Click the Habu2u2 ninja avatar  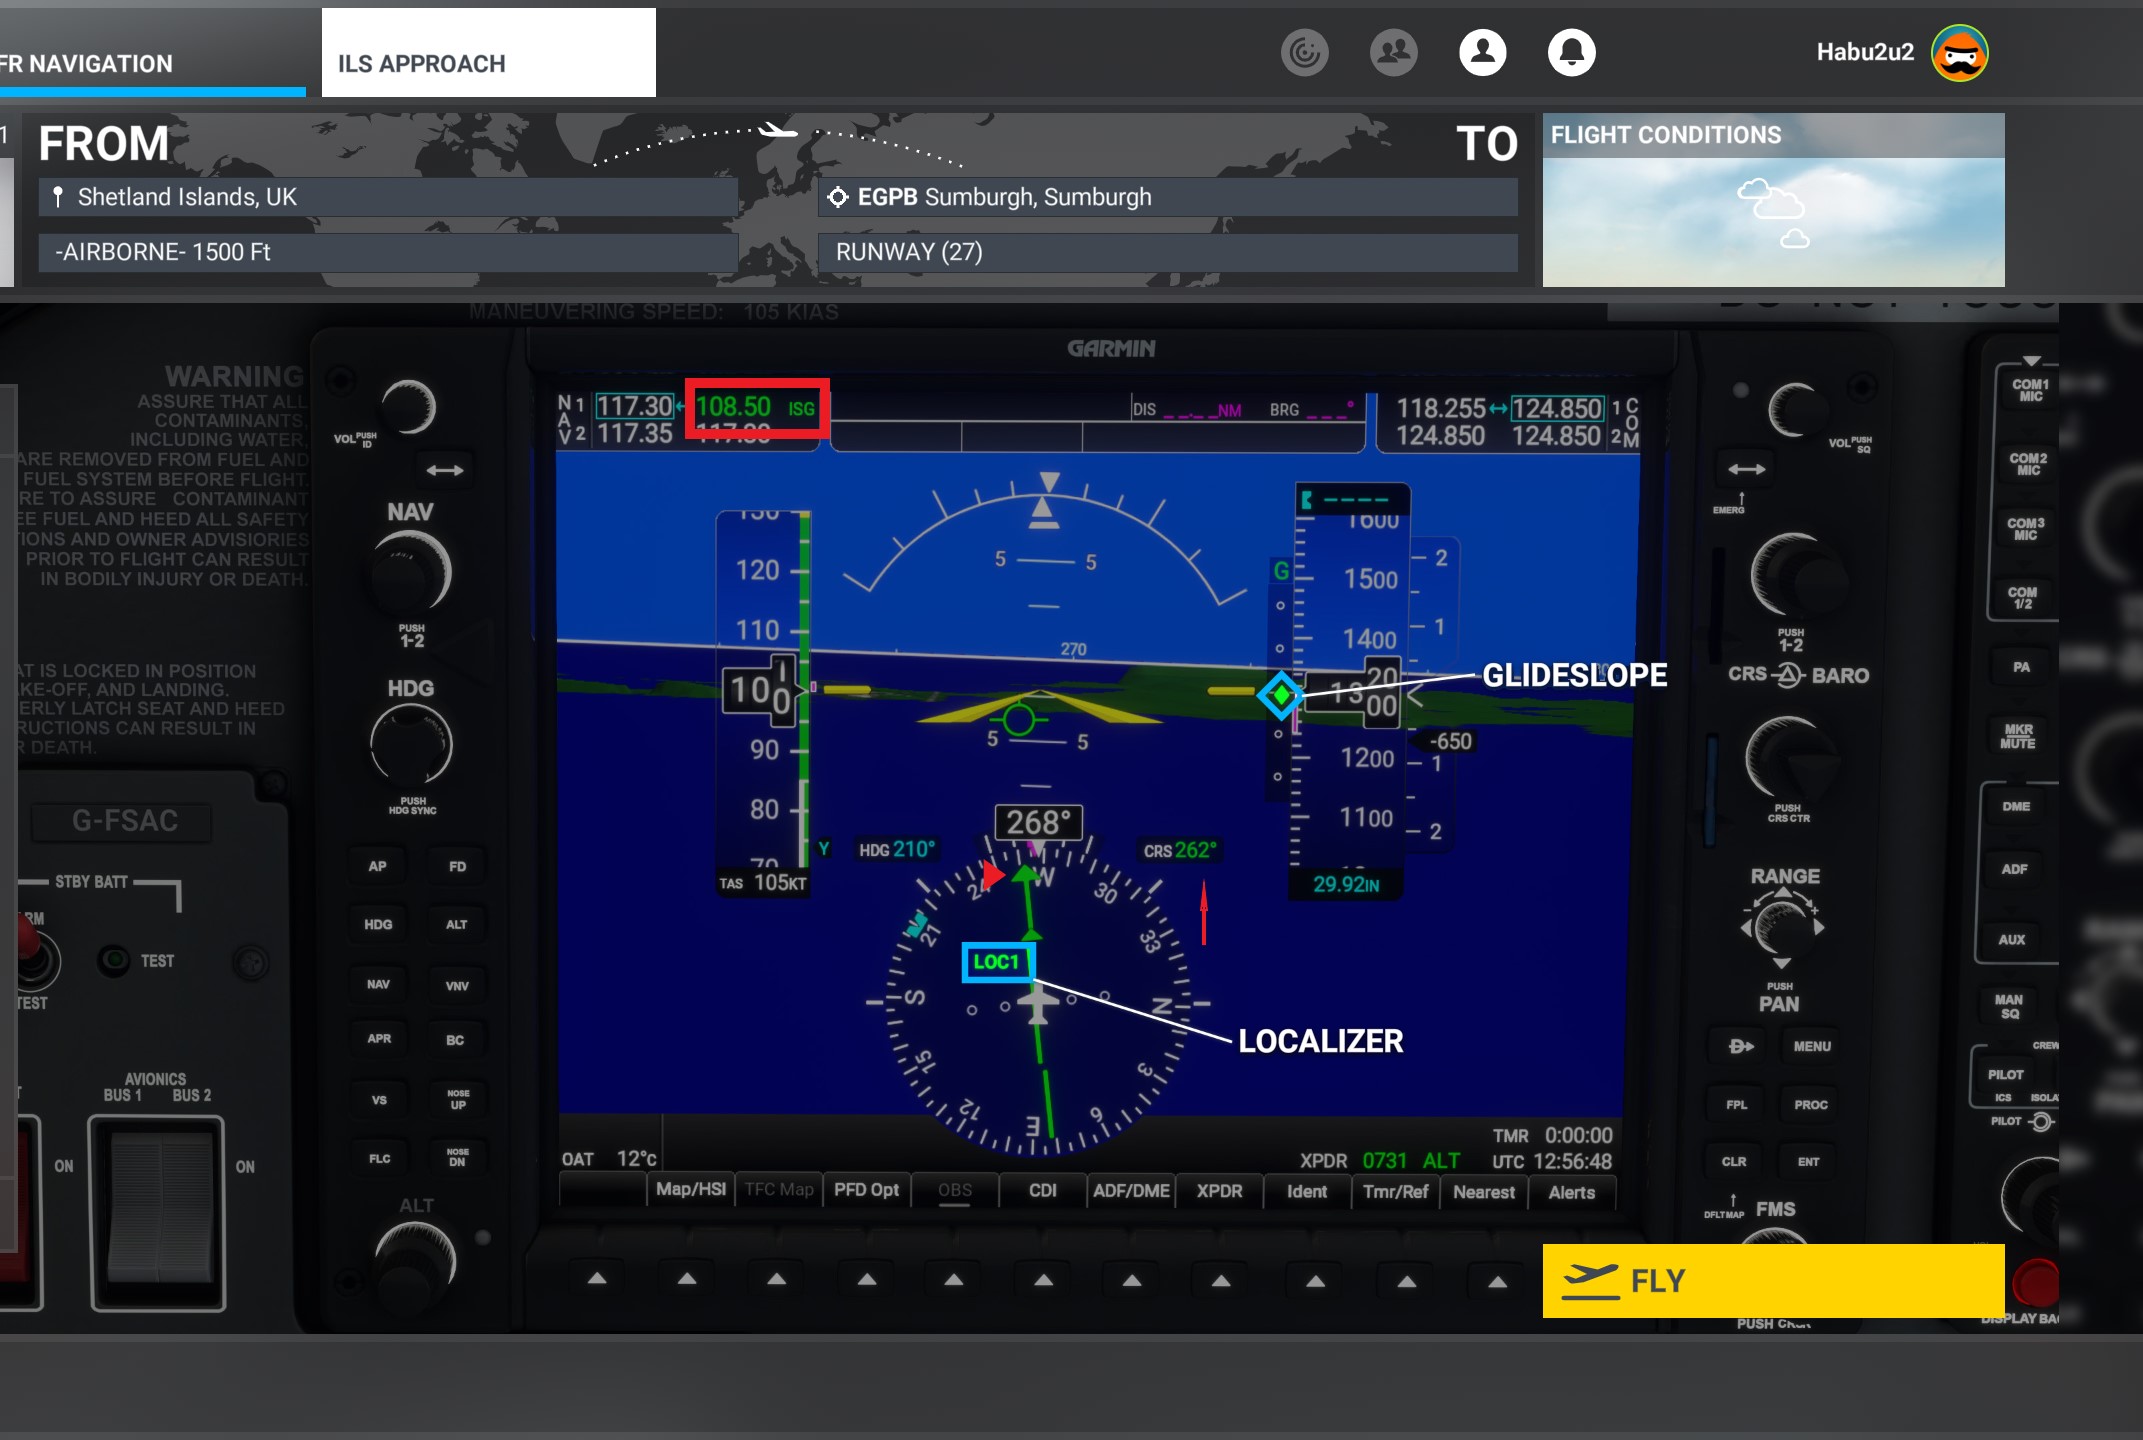pyautogui.click(x=1959, y=53)
